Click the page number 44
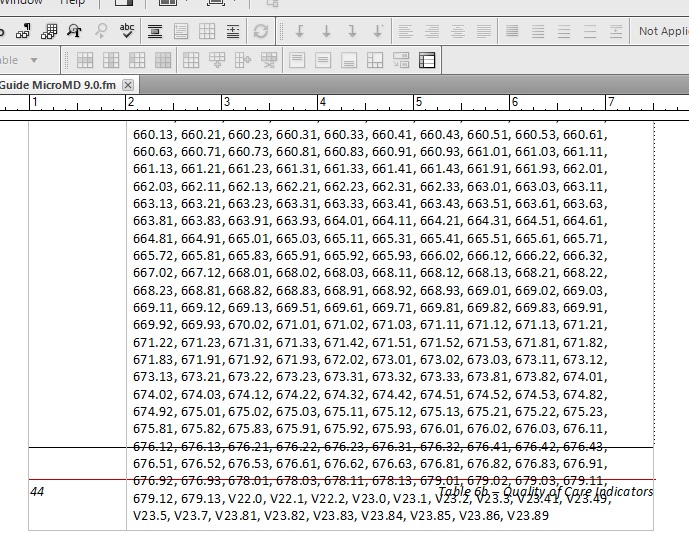Screen dimensions: 689x533 point(37,491)
